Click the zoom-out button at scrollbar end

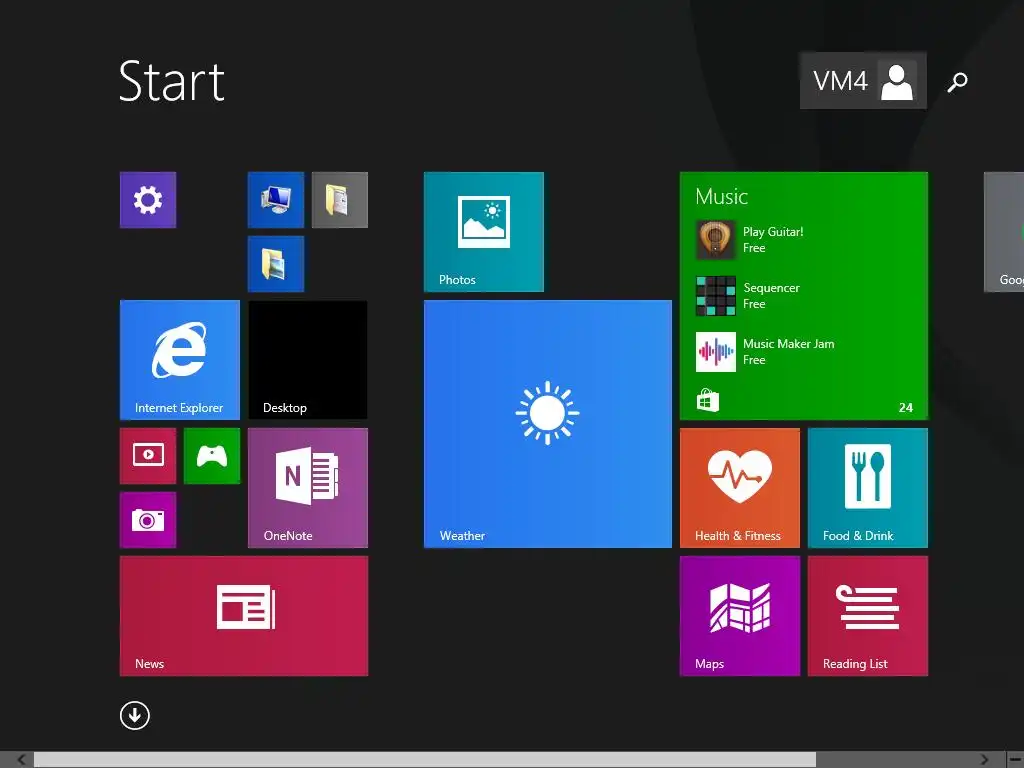pyautogui.click(x=1016, y=760)
